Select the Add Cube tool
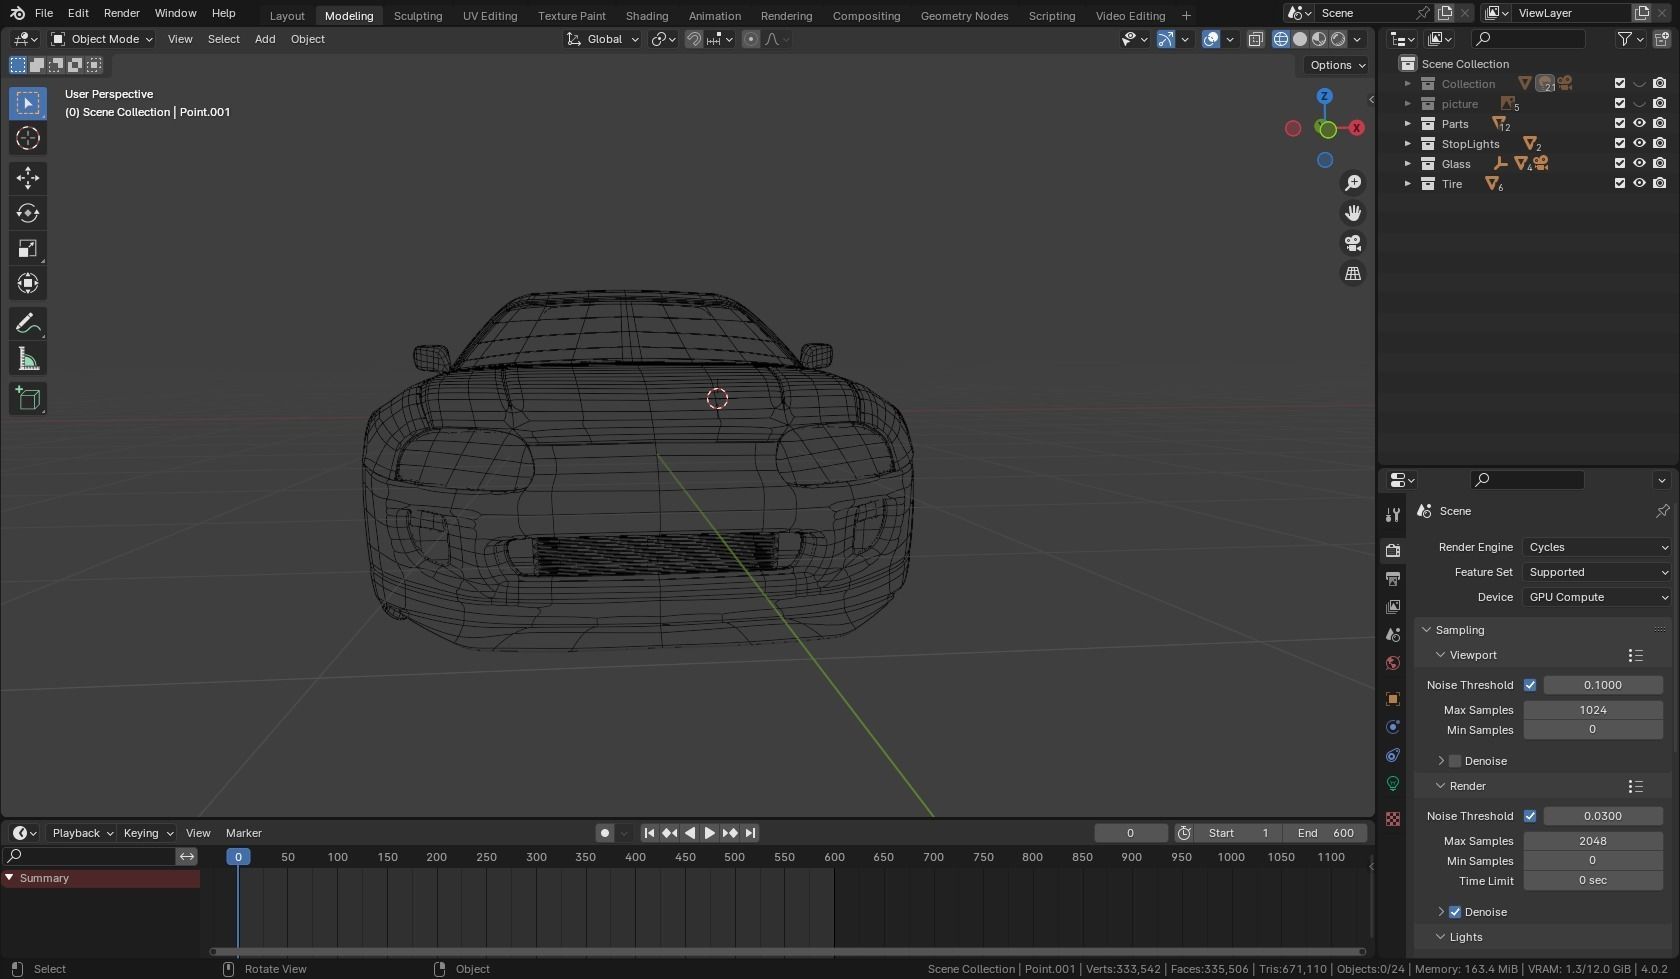 (x=28, y=399)
